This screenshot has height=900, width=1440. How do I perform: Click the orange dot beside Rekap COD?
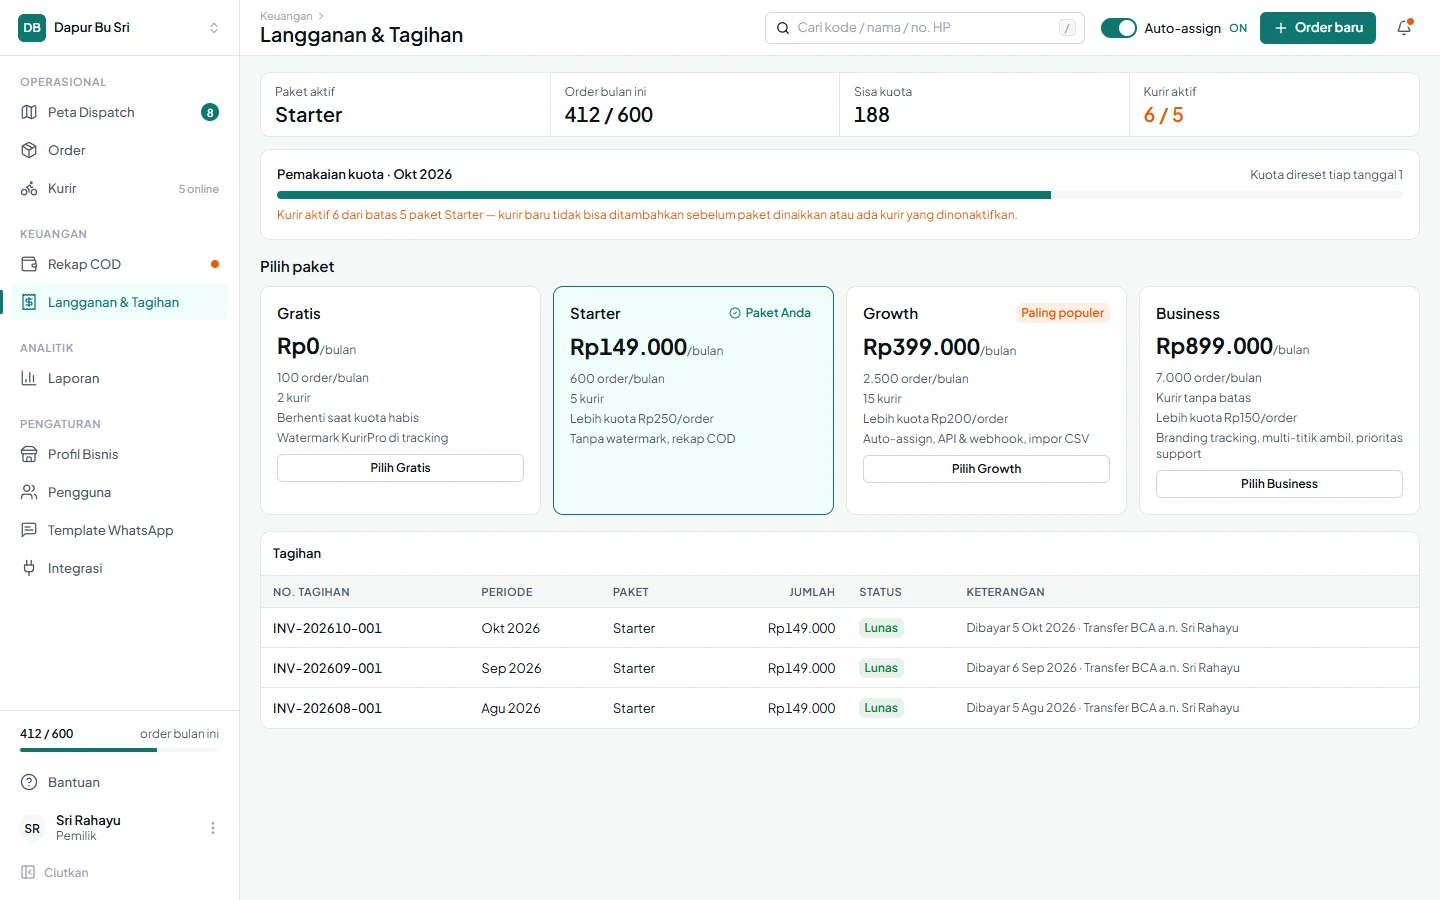tap(215, 264)
